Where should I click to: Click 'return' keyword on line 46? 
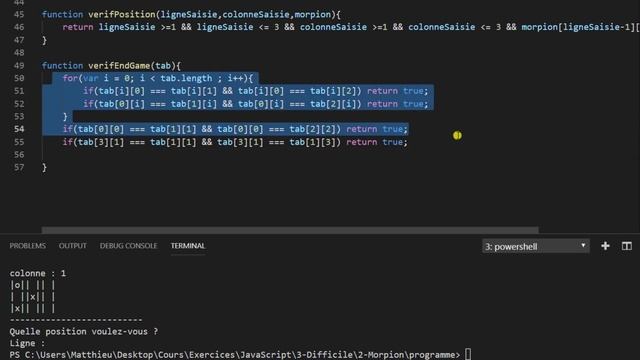tap(78, 27)
